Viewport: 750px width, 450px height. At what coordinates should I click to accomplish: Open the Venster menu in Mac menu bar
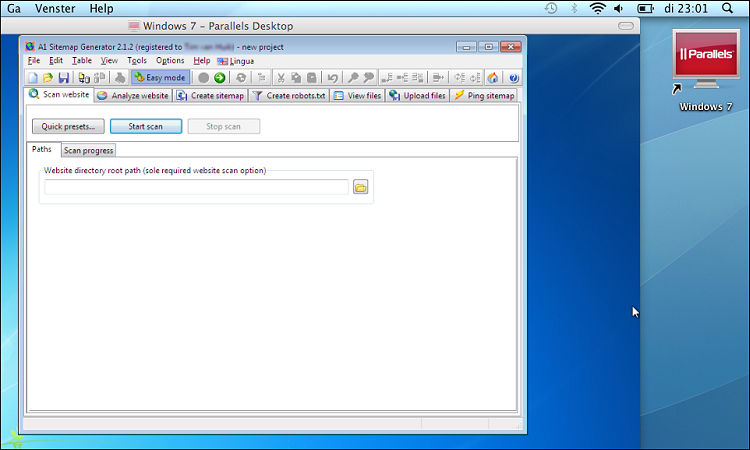click(55, 9)
